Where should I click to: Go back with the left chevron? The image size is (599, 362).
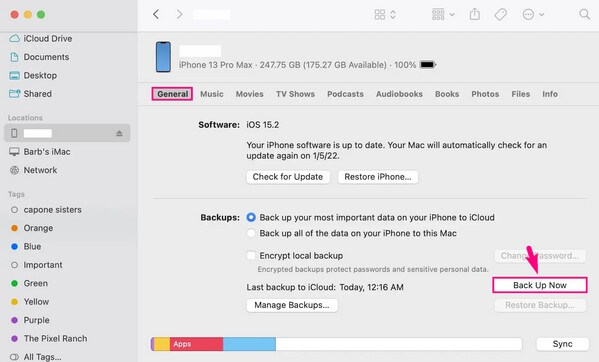[x=156, y=15]
